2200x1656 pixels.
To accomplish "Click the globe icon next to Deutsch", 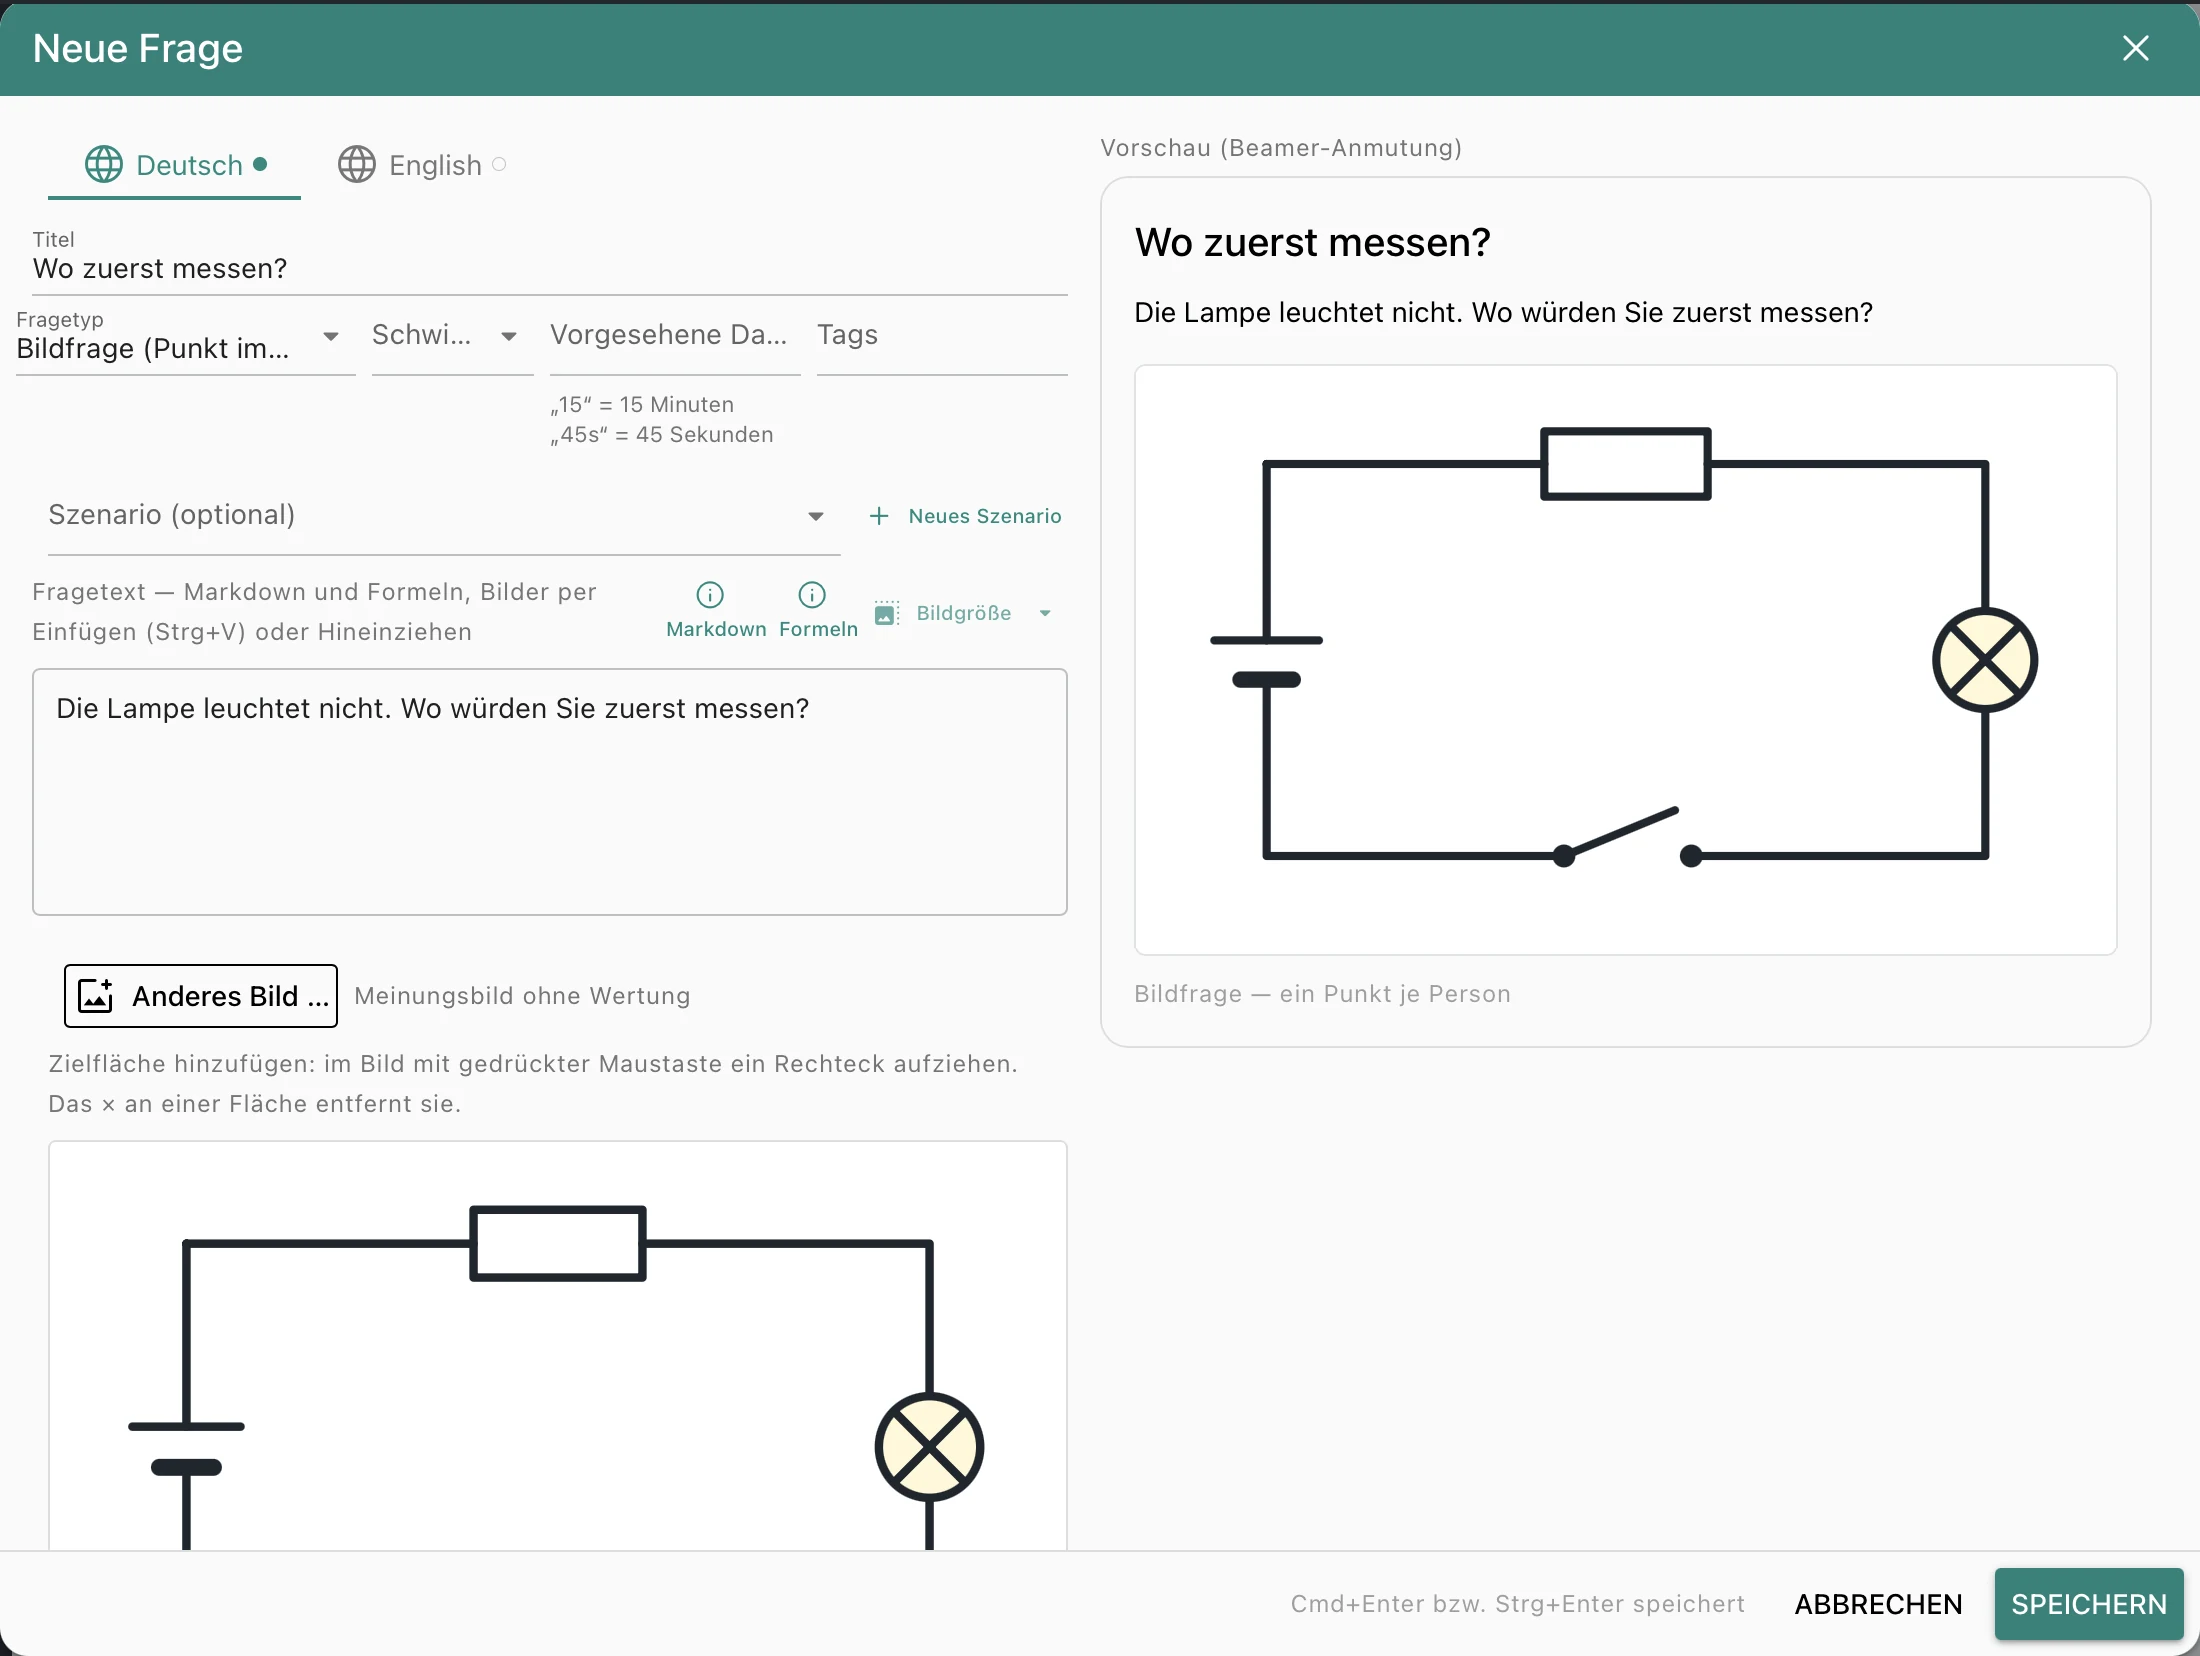I will (104, 164).
